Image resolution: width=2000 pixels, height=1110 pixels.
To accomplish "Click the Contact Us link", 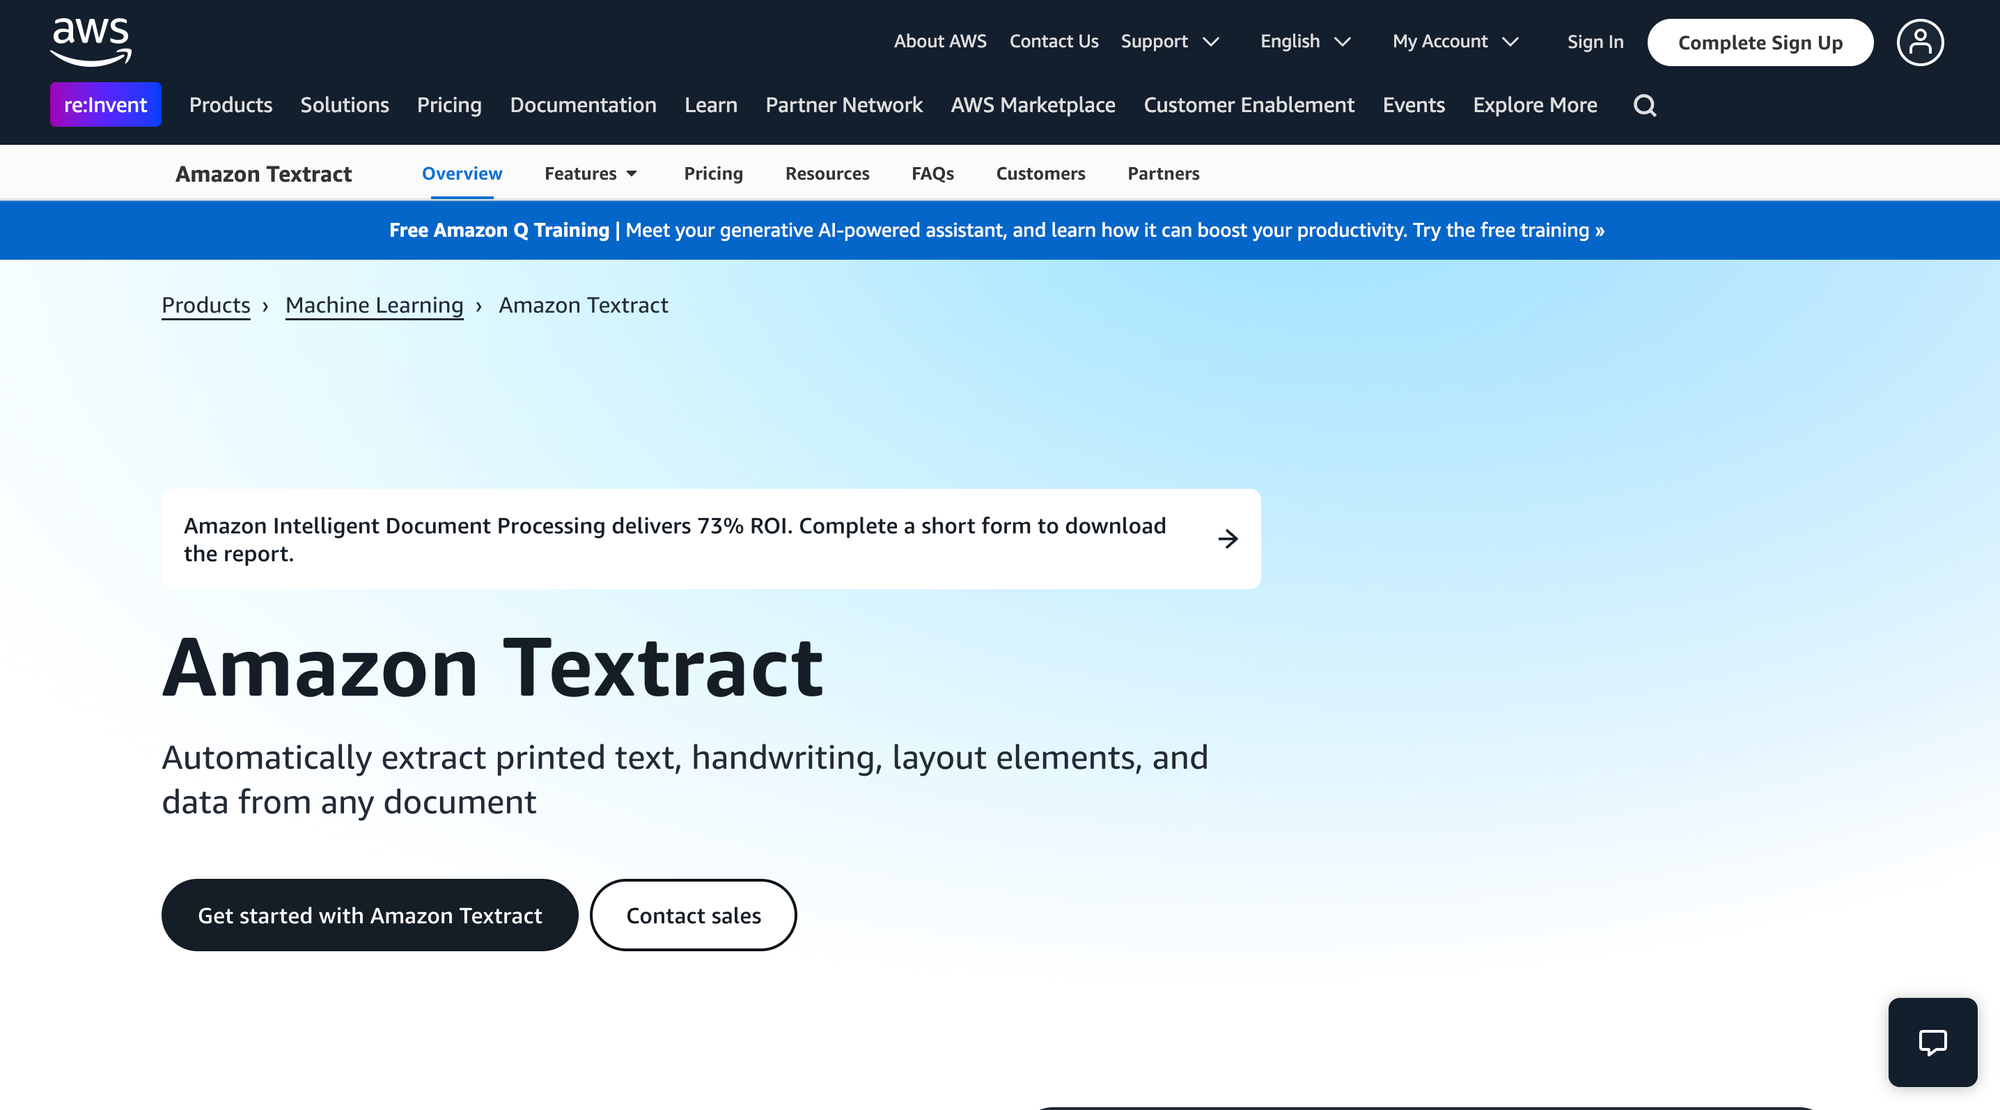I will (1054, 41).
